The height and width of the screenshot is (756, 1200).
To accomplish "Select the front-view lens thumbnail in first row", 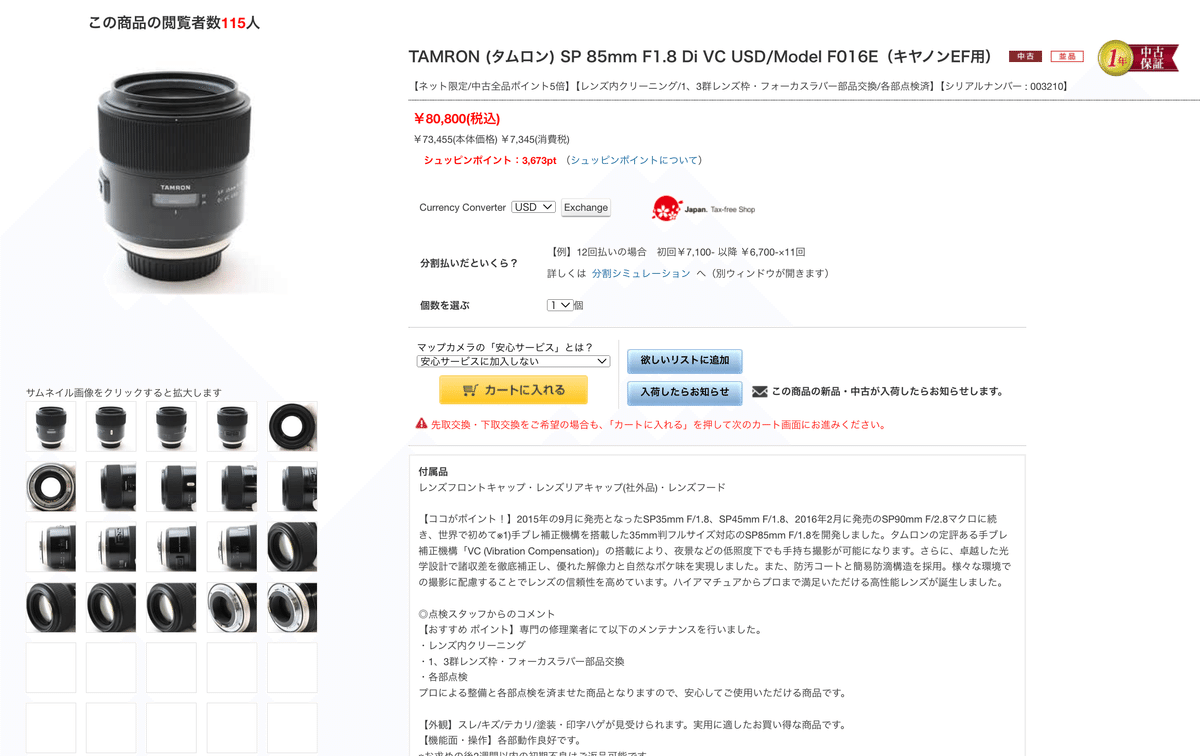I will pos(292,427).
